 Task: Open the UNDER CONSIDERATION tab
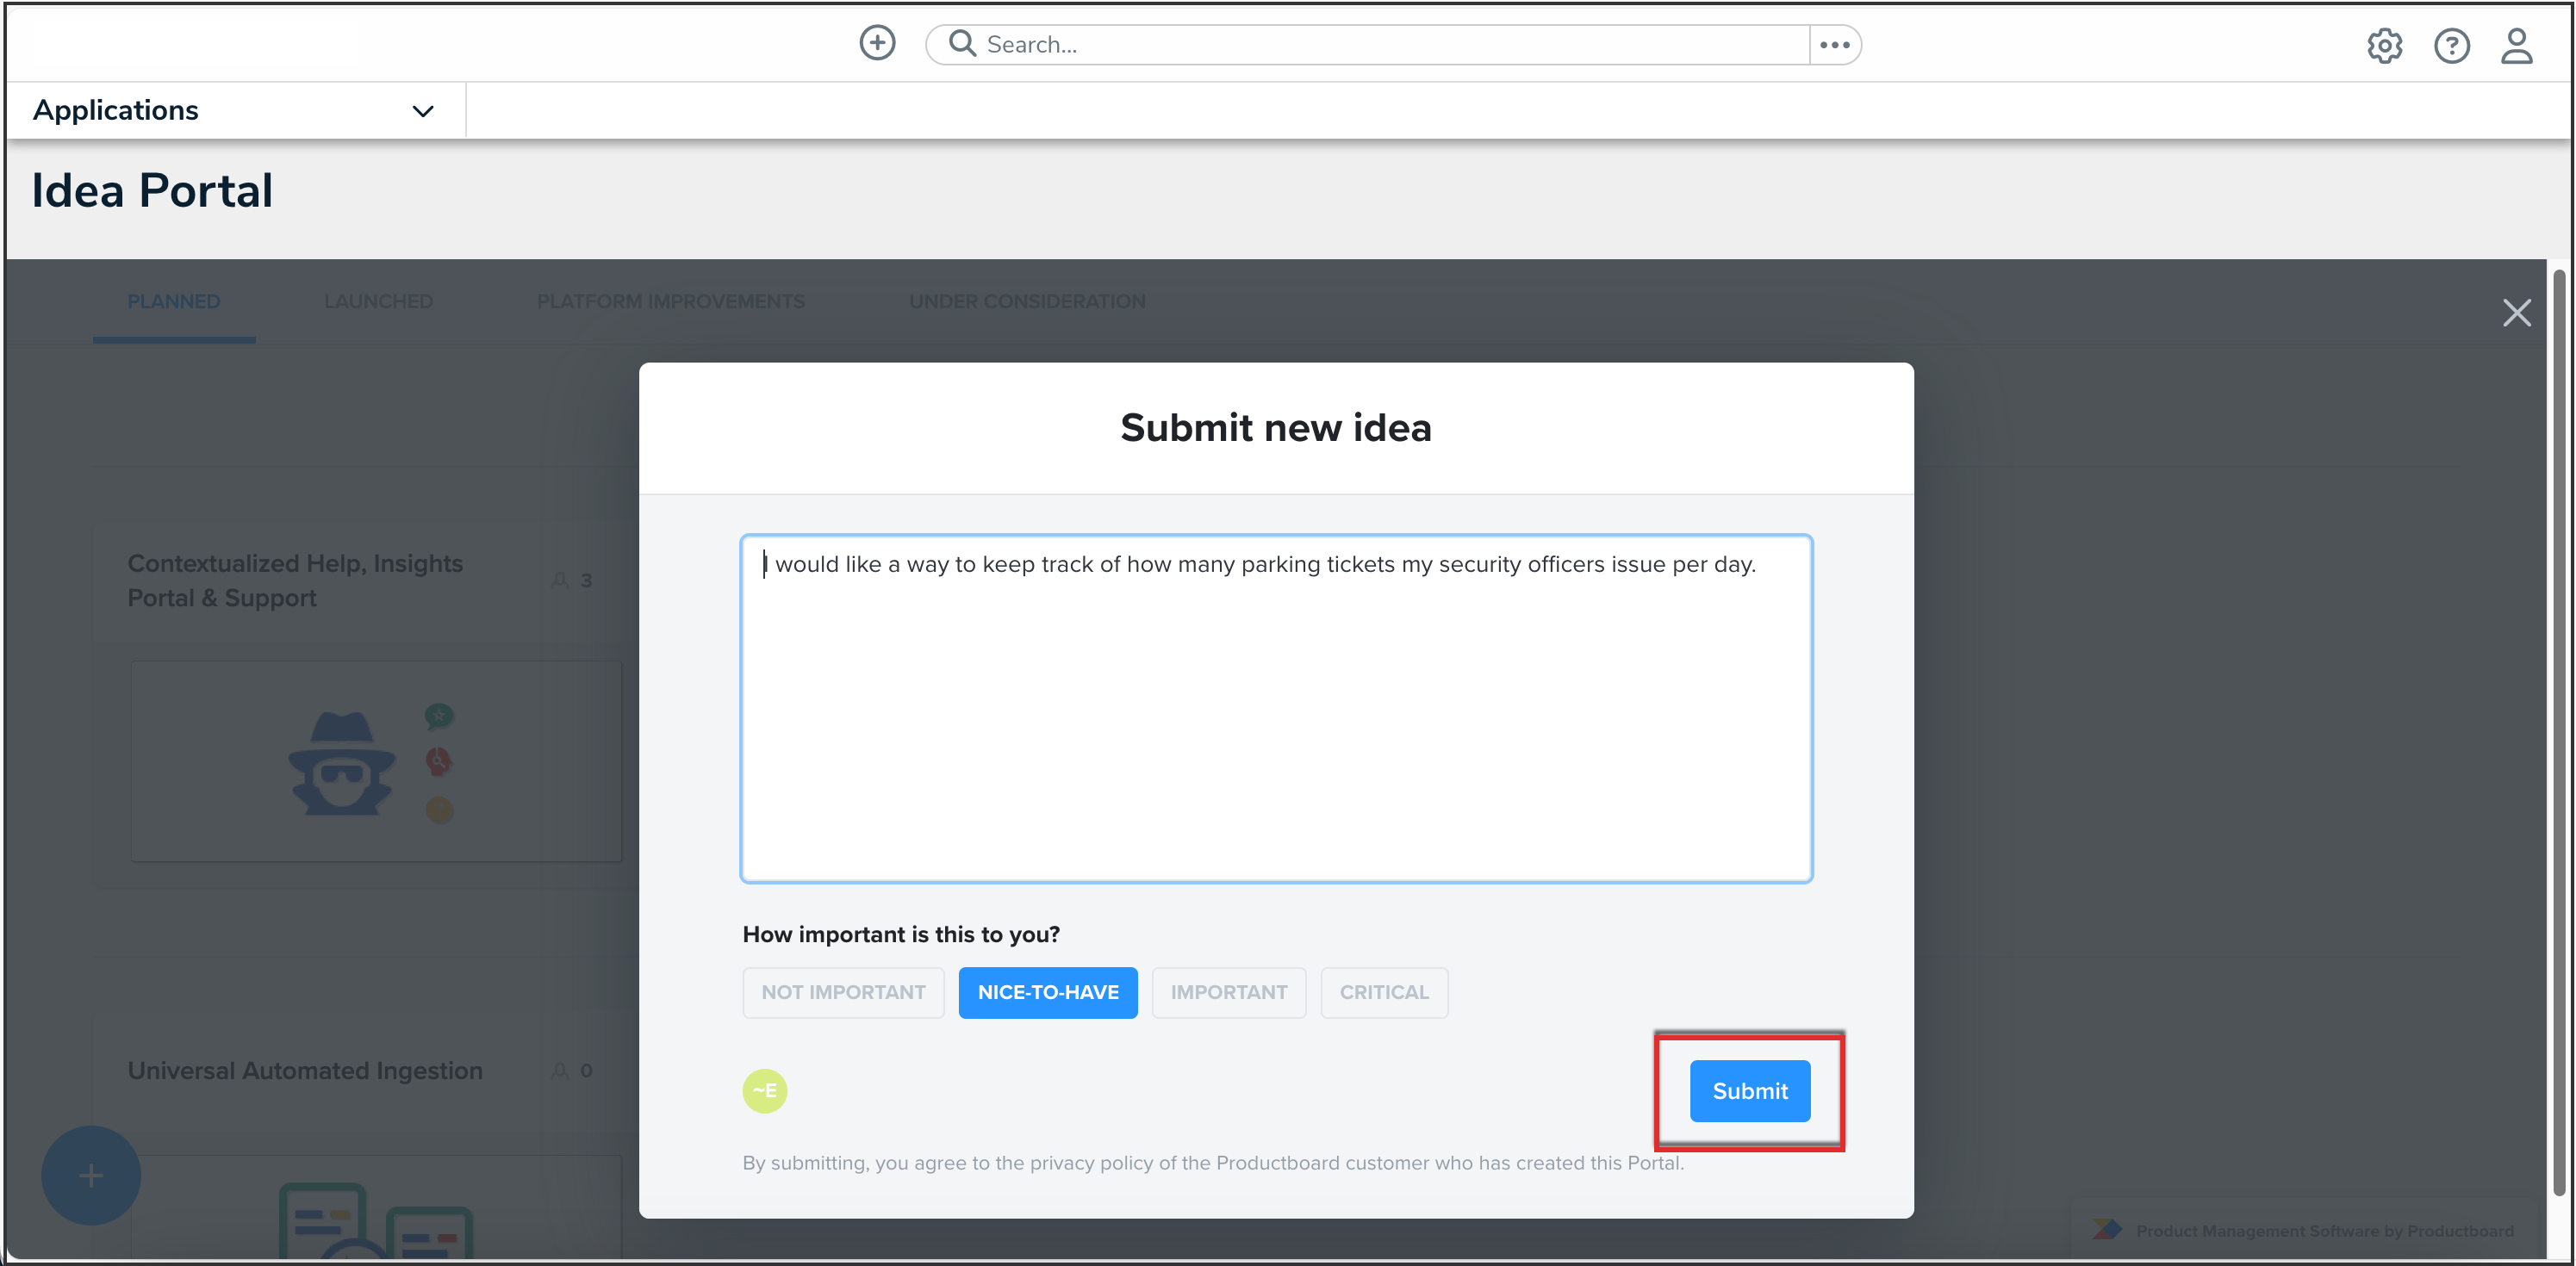pyautogui.click(x=1026, y=302)
